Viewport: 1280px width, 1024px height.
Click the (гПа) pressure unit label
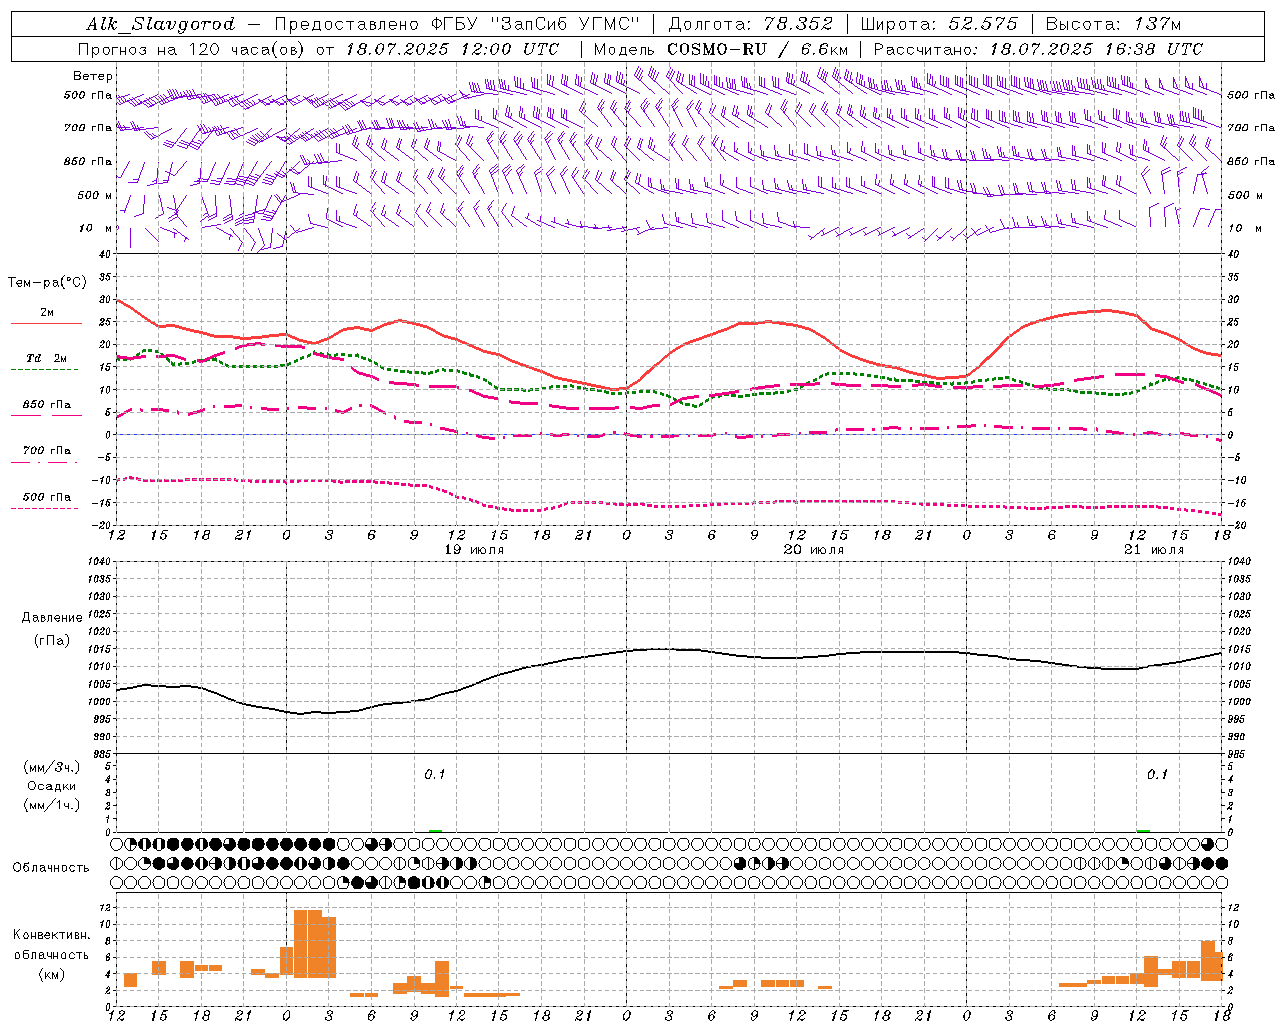(52, 641)
